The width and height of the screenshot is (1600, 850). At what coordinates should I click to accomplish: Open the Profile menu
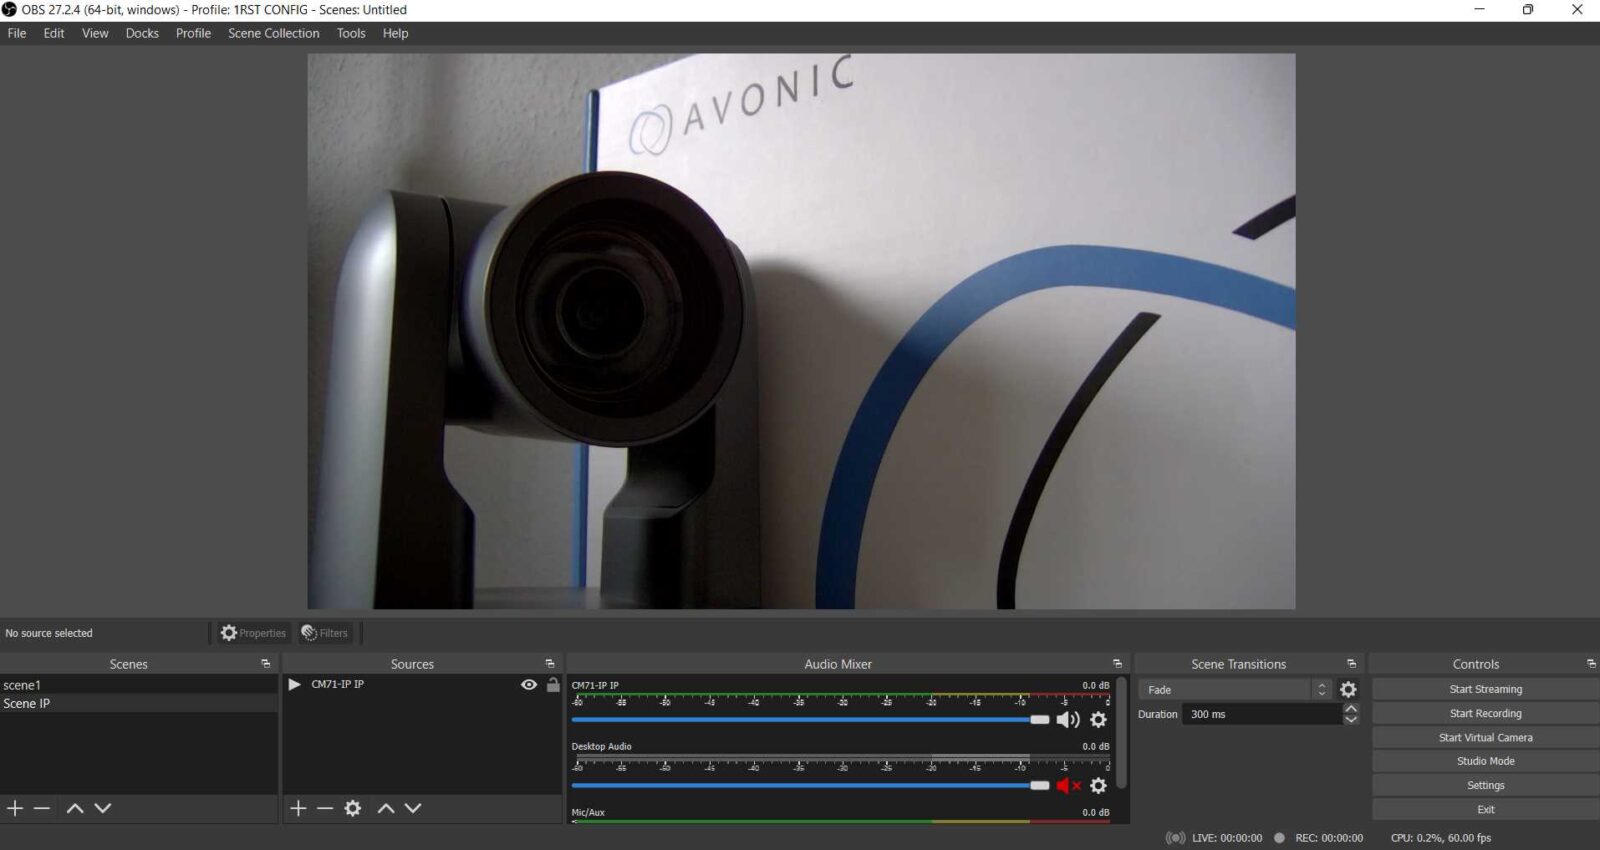click(x=193, y=33)
